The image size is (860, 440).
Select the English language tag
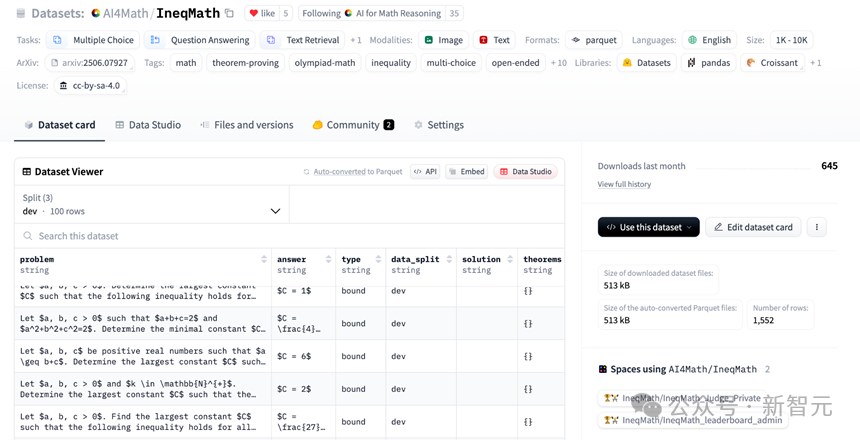(709, 40)
